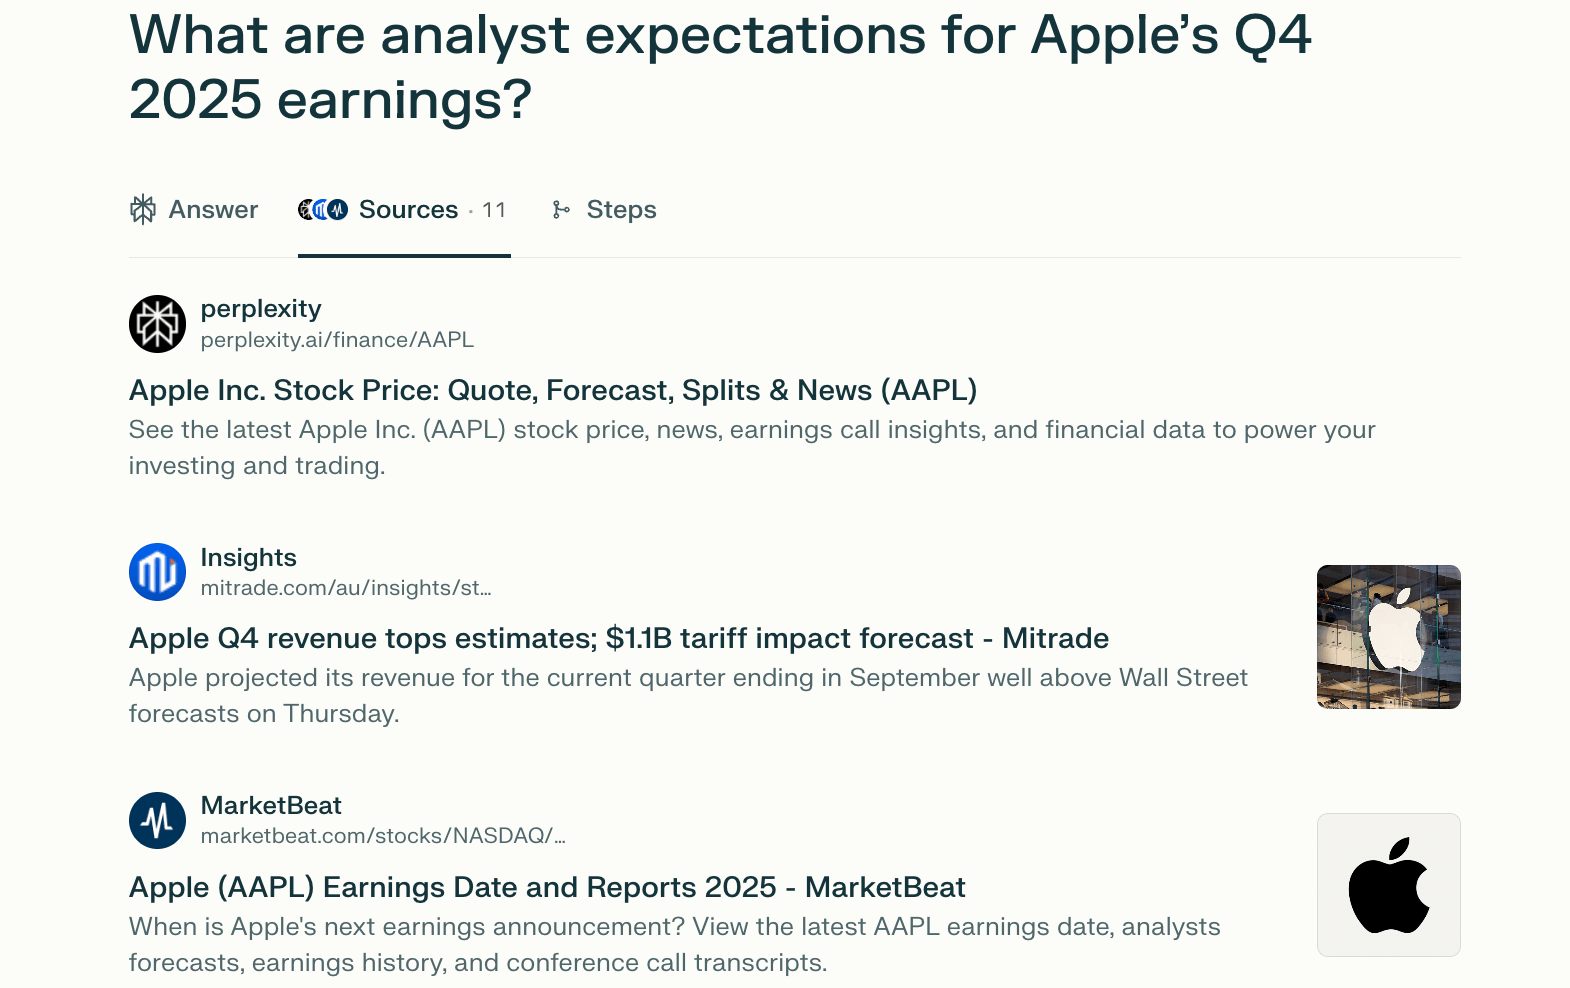Click the page question heading
The width and height of the screenshot is (1570, 988).
tap(719, 67)
